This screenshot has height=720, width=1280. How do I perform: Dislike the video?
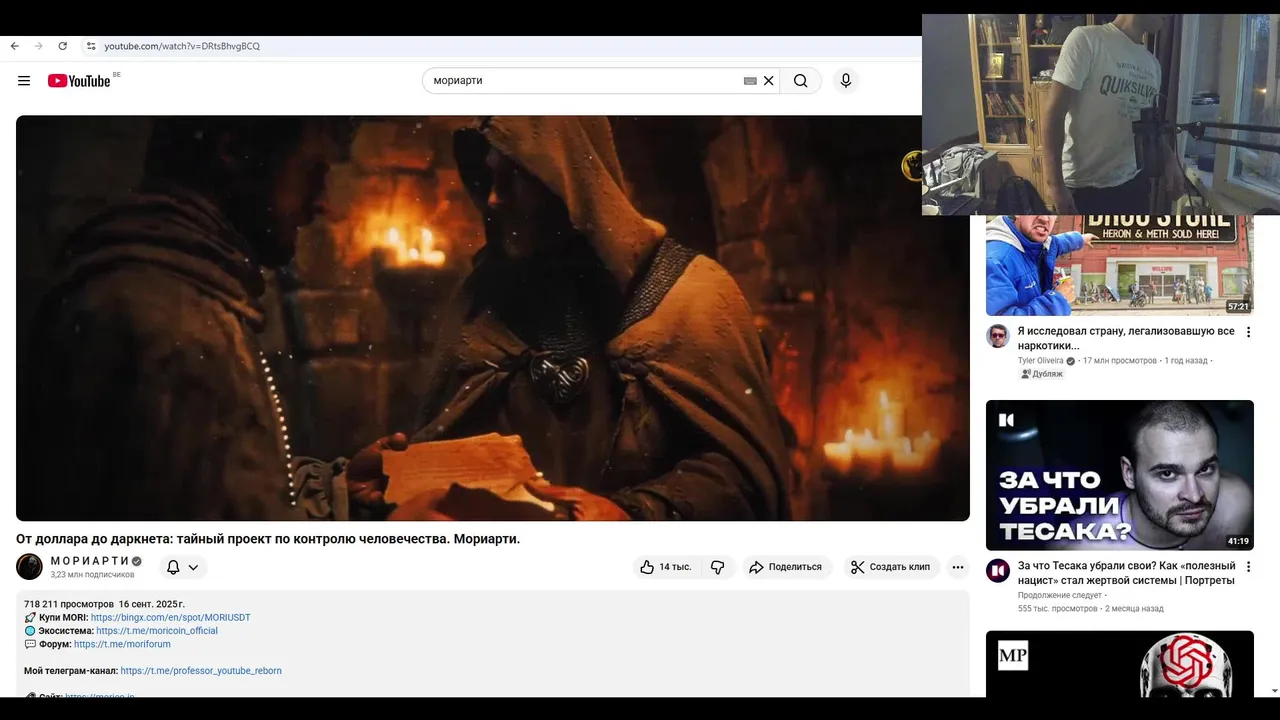(x=718, y=567)
